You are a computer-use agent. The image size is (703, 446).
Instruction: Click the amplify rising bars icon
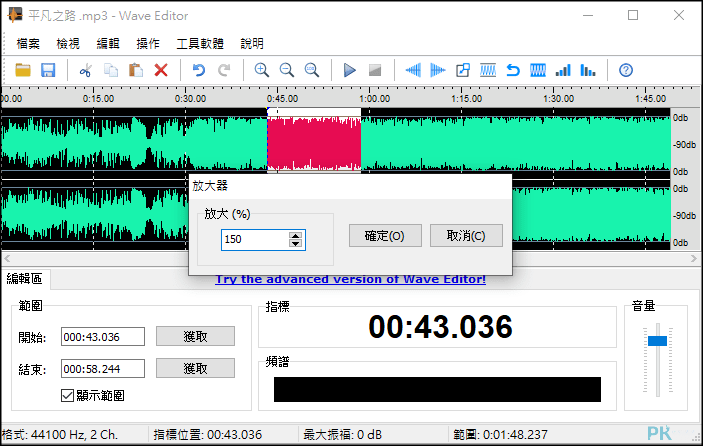563,70
